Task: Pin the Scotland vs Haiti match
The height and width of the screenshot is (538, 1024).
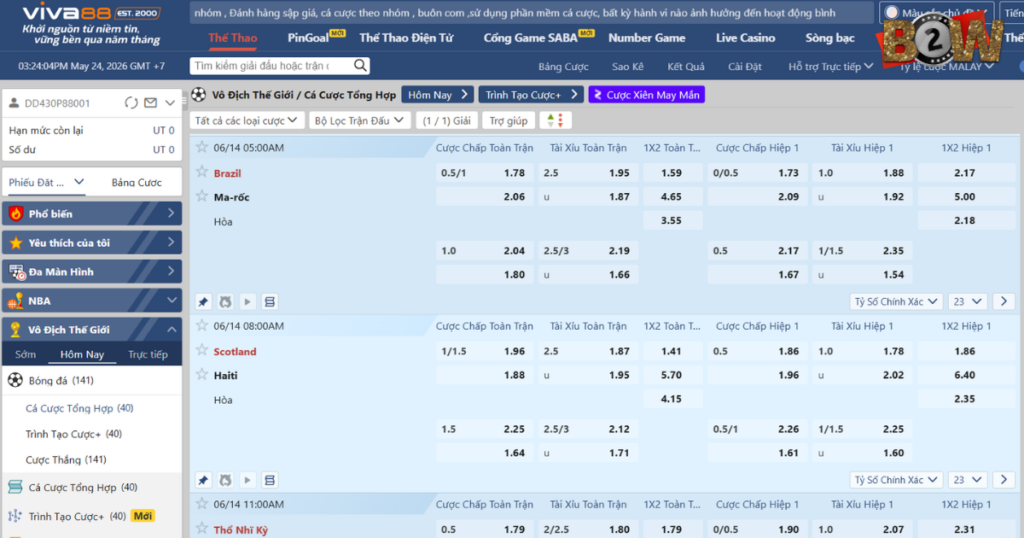Action: (203, 480)
